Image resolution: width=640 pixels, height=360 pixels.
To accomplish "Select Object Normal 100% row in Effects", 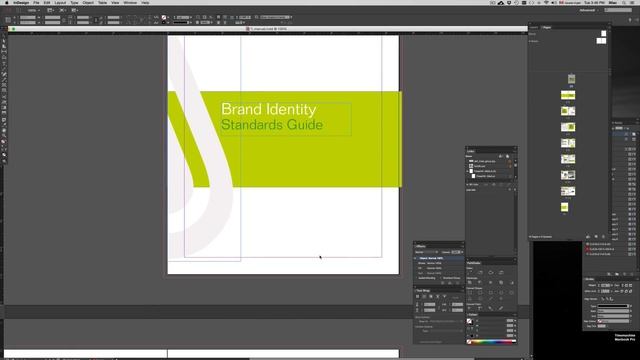I will tap(439, 258).
